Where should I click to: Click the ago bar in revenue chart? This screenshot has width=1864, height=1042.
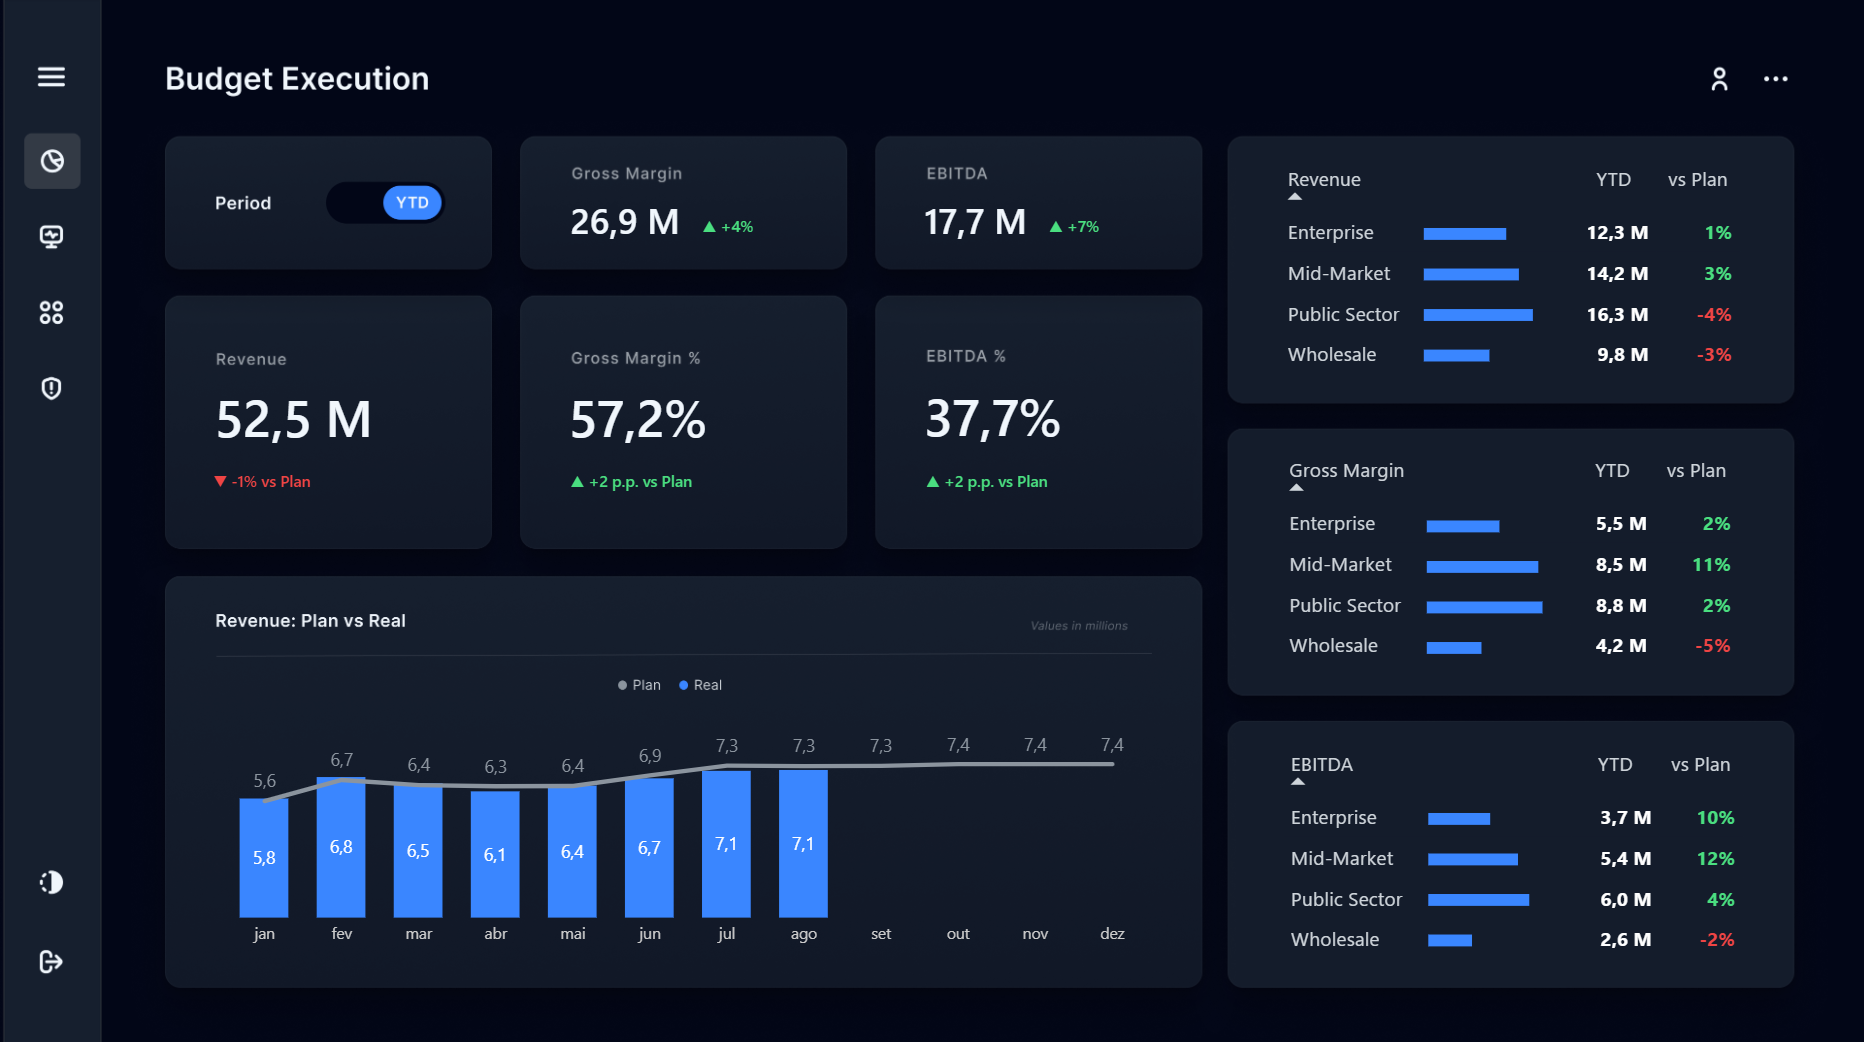click(803, 843)
